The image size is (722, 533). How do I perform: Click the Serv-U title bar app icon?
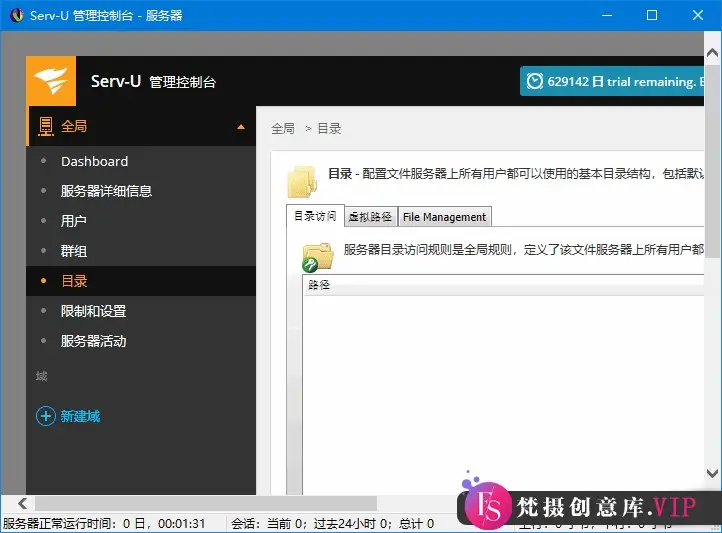(x=17, y=15)
